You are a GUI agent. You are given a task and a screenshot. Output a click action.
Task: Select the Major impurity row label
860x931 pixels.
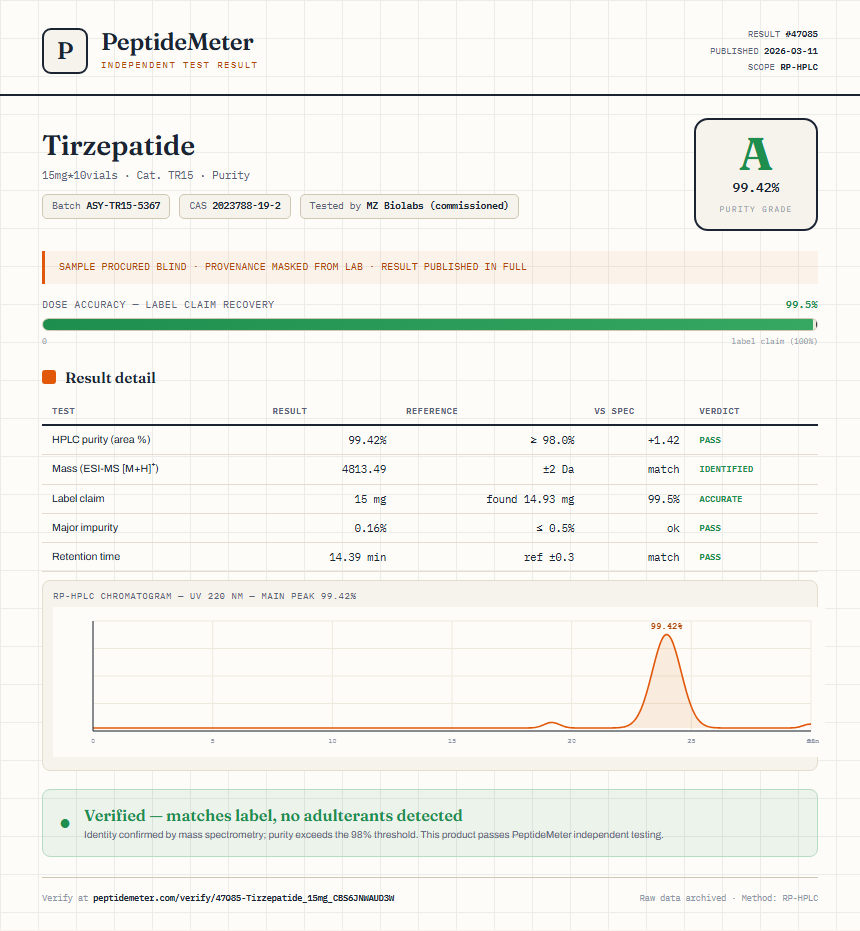tap(85, 527)
